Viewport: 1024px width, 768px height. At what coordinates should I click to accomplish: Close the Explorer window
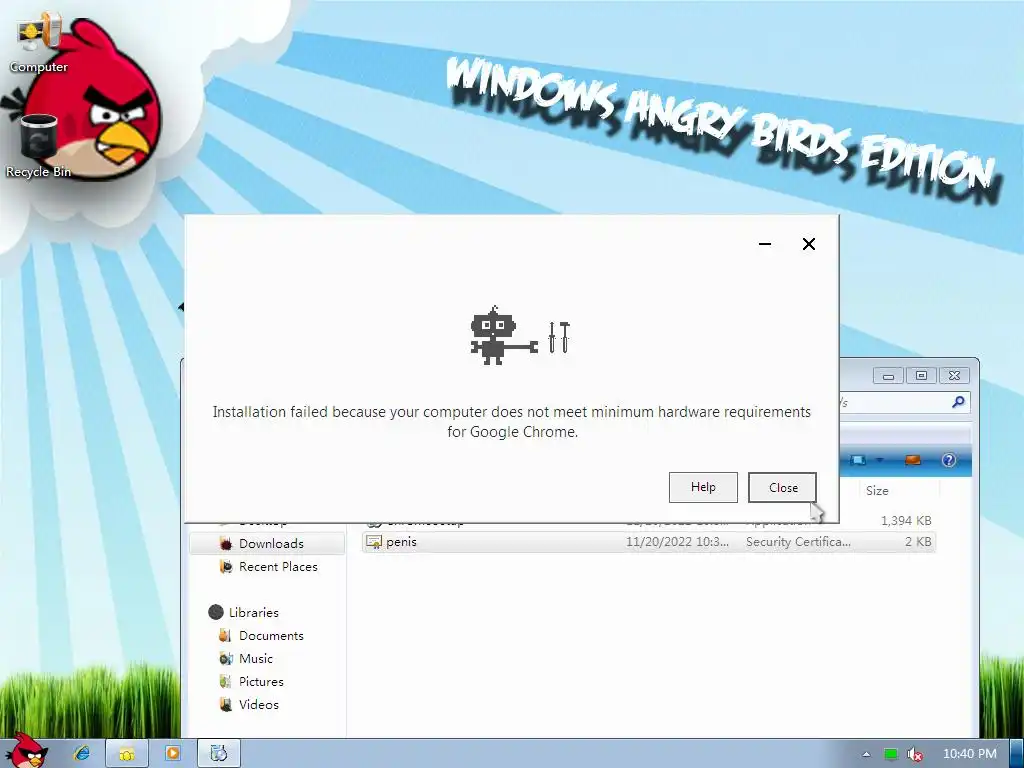click(x=954, y=376)
